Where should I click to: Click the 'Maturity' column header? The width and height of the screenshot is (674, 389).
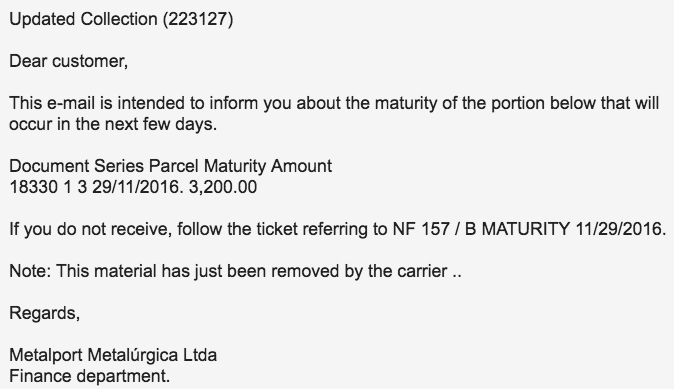pyautogui.click(x=235, y=166)
